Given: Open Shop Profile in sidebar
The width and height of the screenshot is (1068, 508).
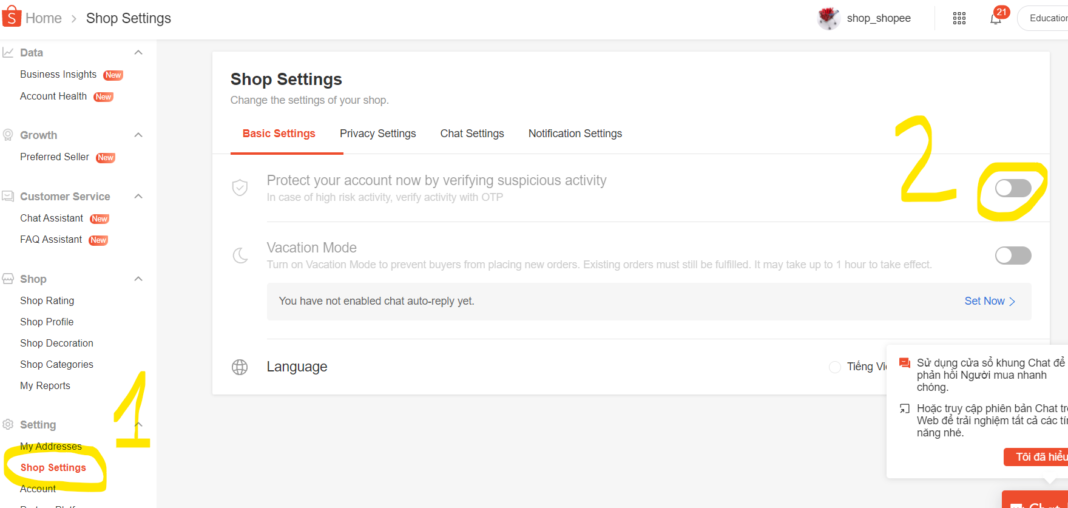Looking at the screenshot, I should point(47,321).
